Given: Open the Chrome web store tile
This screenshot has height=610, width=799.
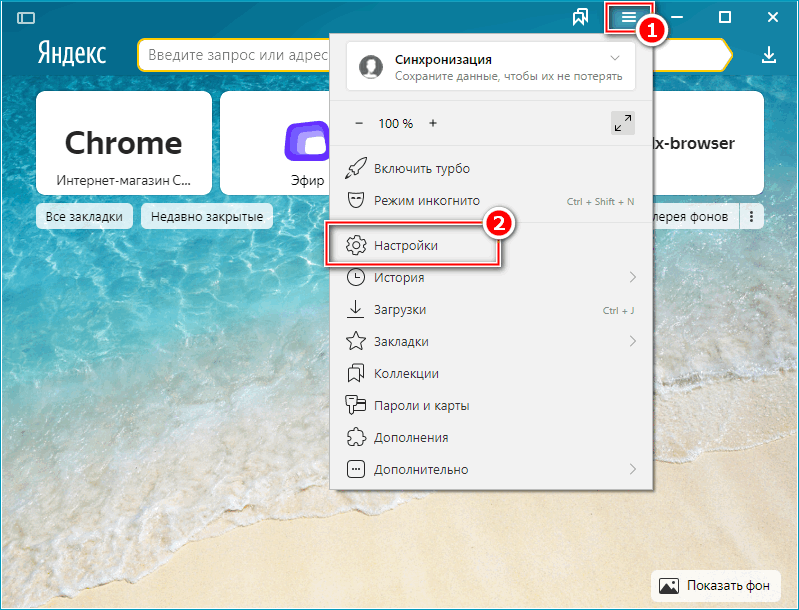Looking at the screenshot, I should coord(123,143).
